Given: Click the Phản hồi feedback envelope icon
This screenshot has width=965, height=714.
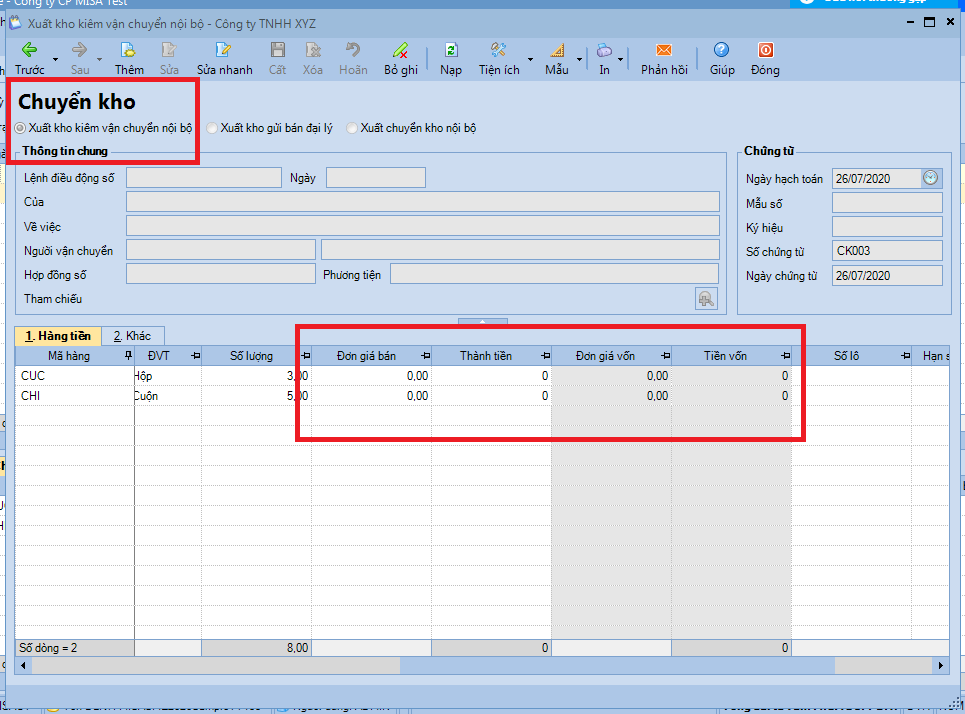Looking at the screenshot, I should [663, 50].
